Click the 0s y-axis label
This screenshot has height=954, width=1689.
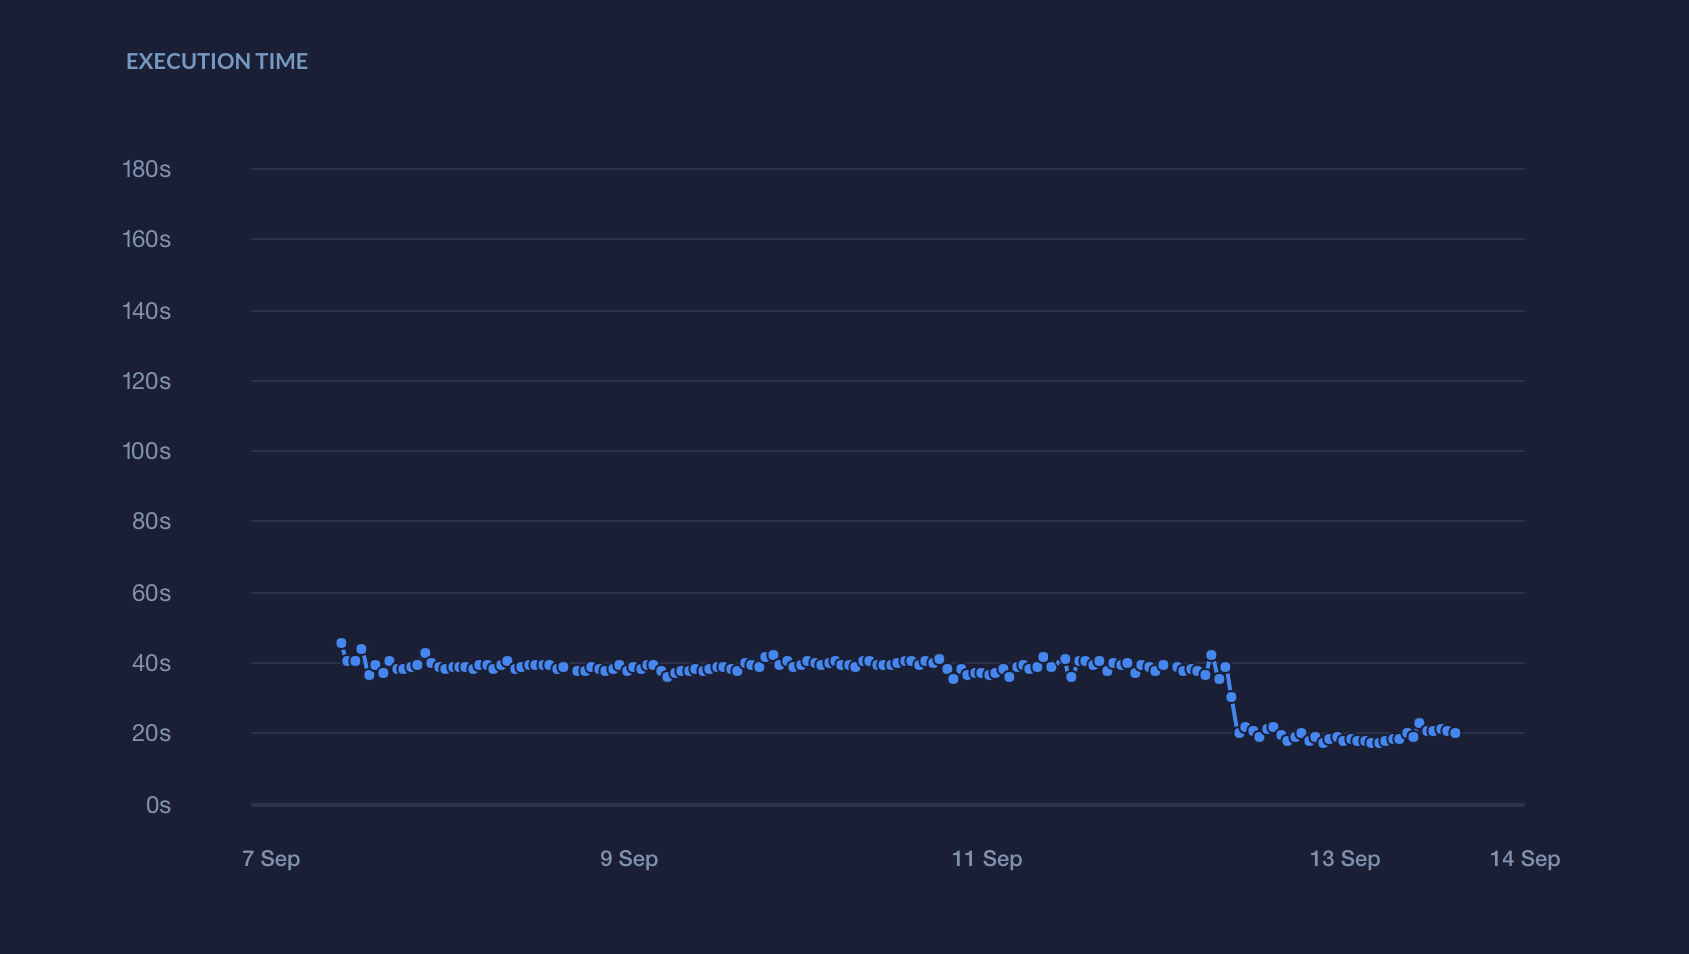pyautogui.click(x=158, y=805)
